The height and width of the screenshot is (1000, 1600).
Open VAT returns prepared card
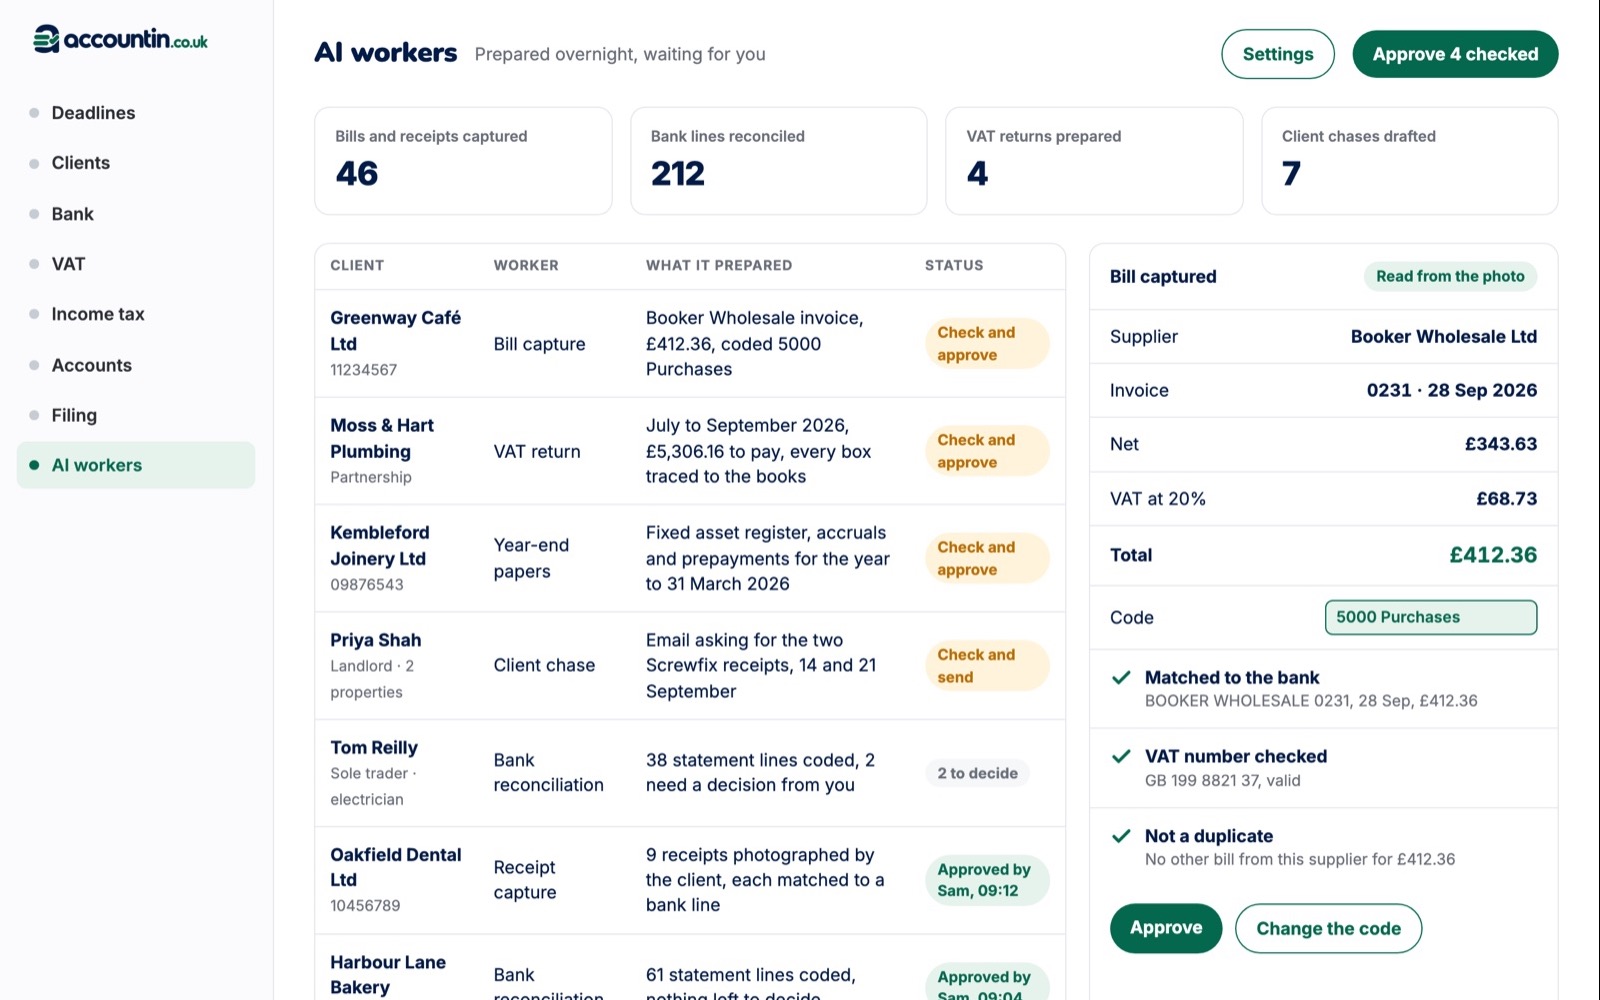tap(1094, 161)
